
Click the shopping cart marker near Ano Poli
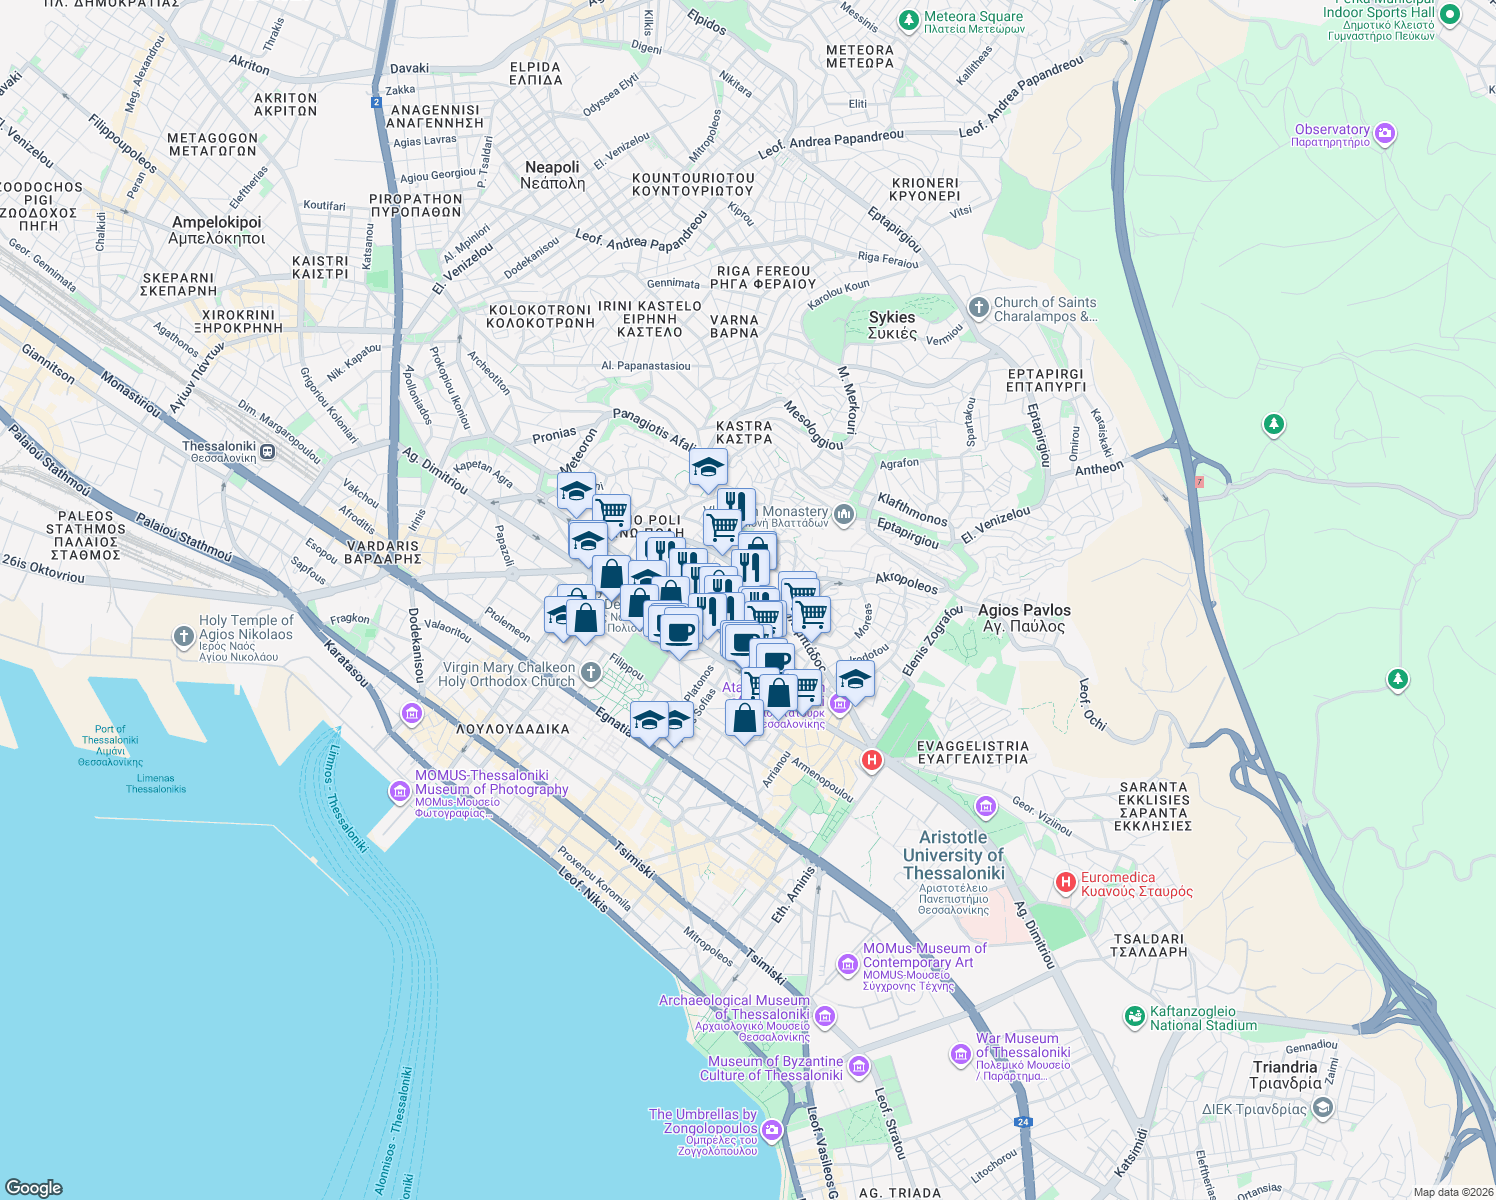click(x=612, y=509)
